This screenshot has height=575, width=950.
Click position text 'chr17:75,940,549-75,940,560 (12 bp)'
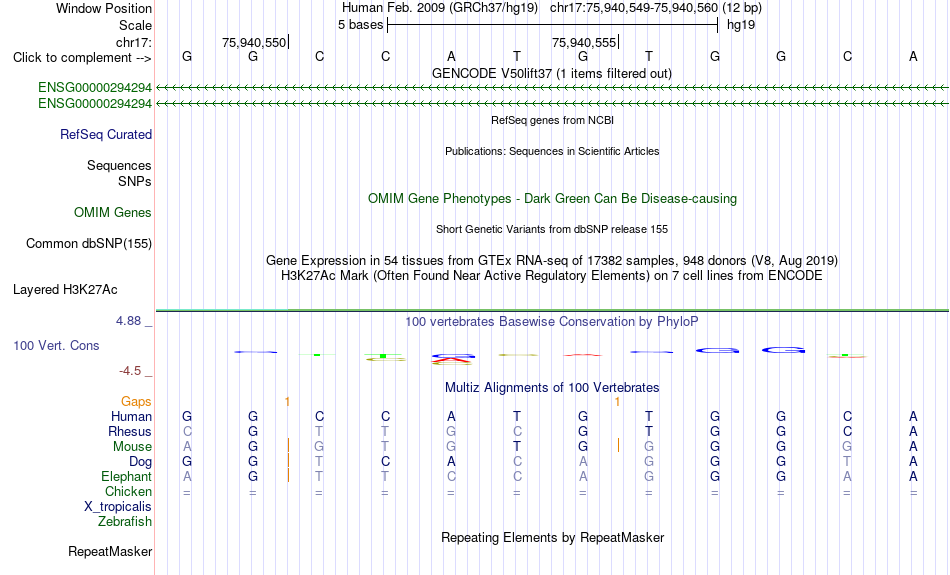656,8
